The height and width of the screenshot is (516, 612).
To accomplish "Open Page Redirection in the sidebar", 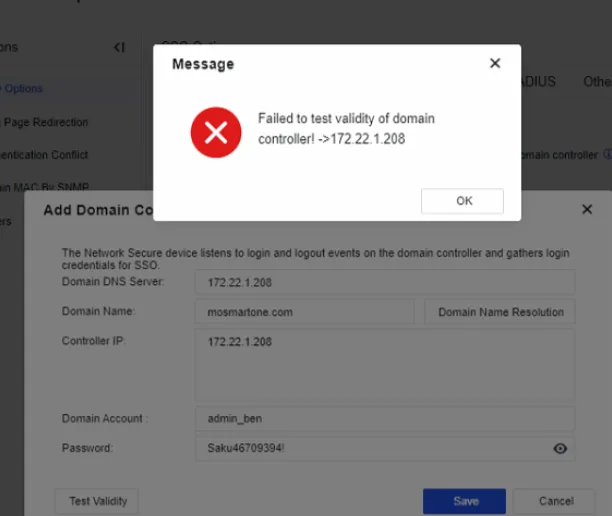I will click(x=45, y=122).
